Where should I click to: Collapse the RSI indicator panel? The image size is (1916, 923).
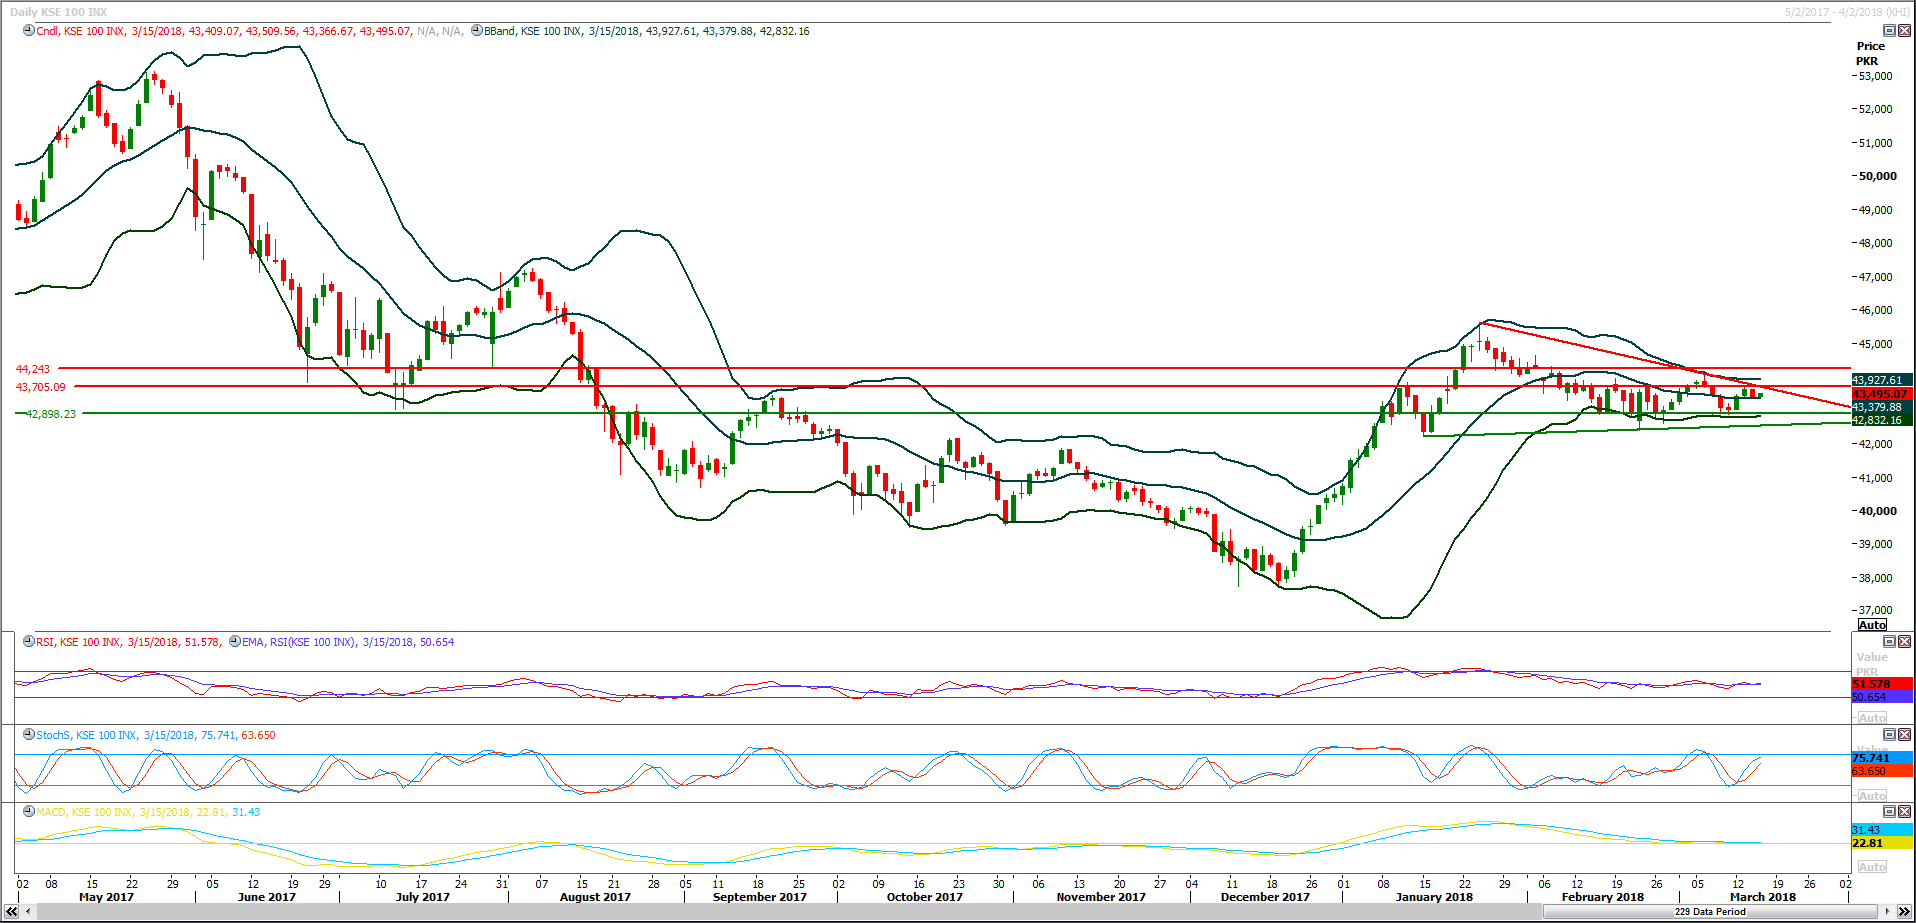click(x=1889, y=642)
